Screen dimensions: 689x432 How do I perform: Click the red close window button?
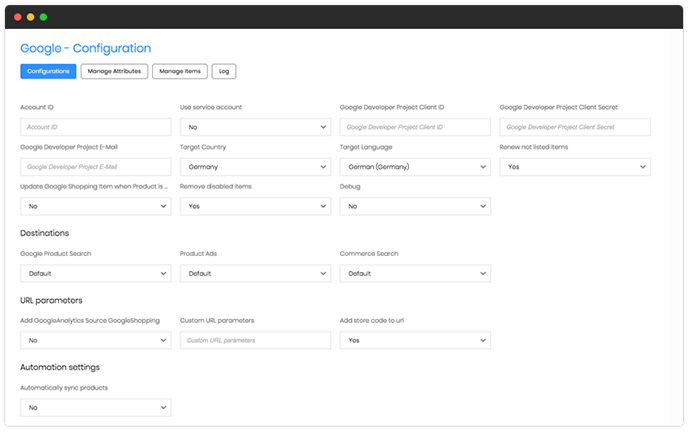point(18,17)
